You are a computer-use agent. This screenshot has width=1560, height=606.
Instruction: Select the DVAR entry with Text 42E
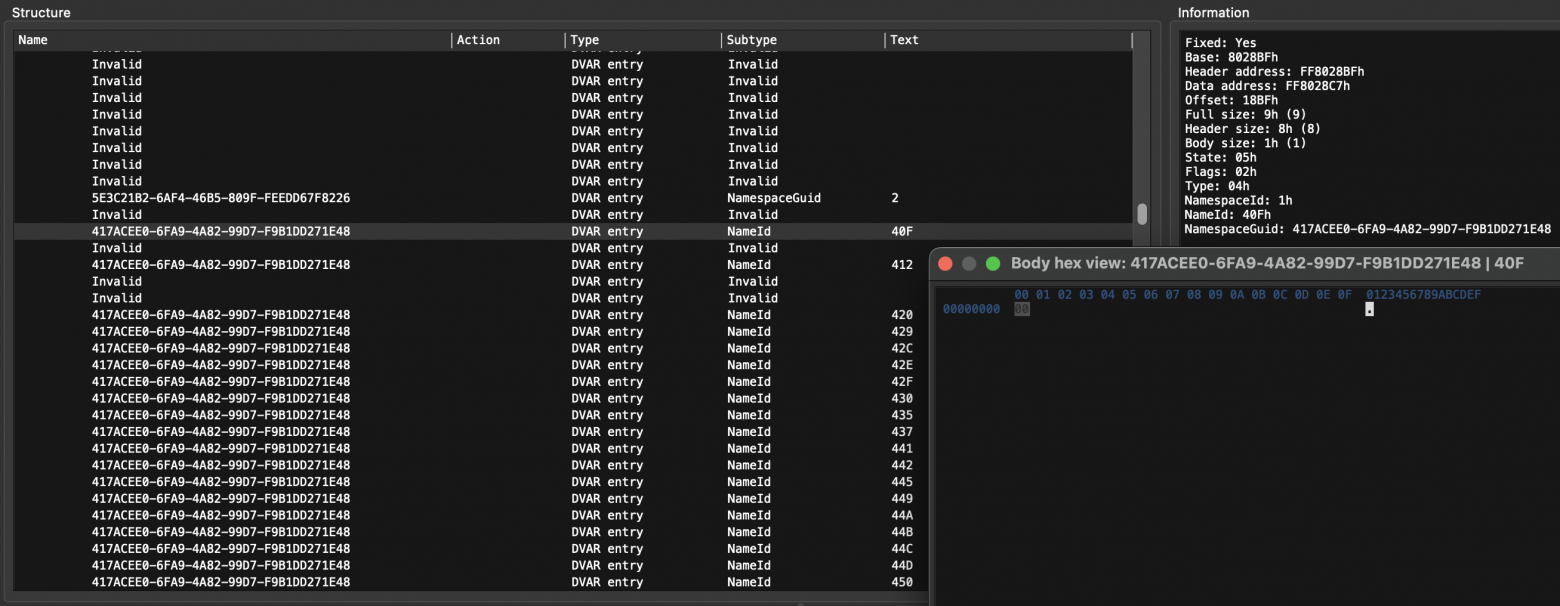point(472,365)
